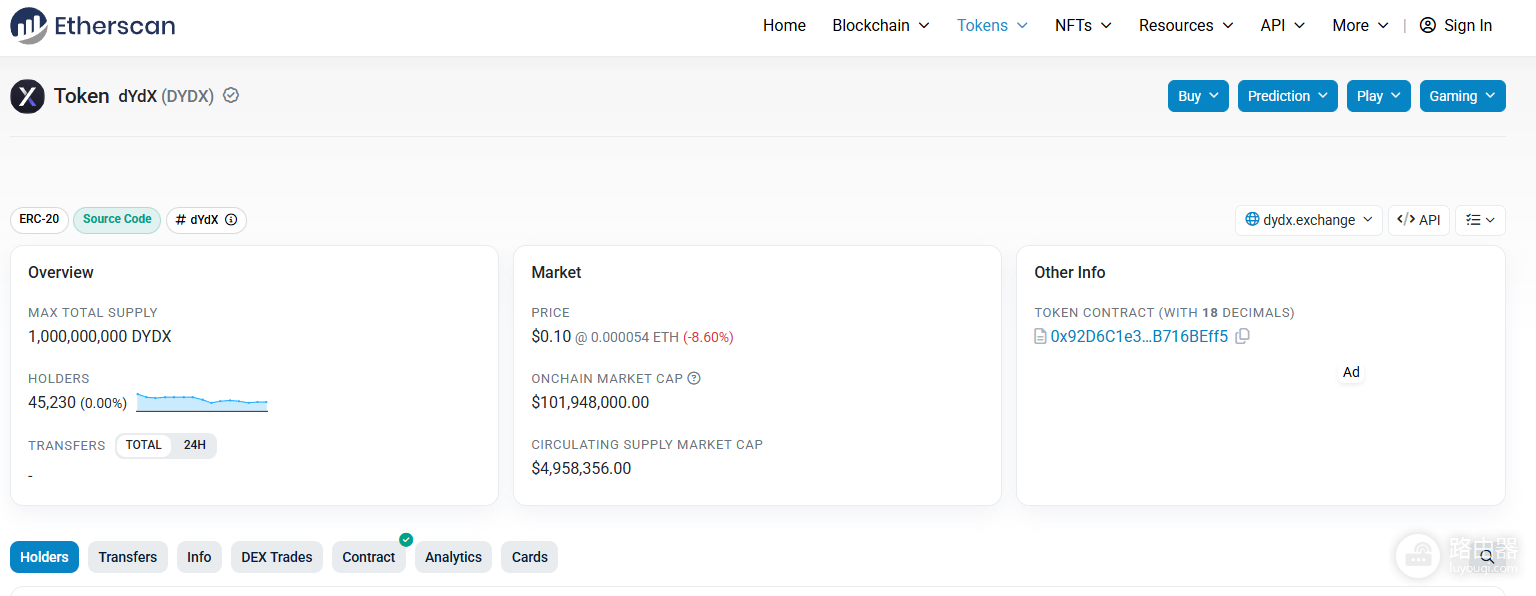Click the green verified badge on the Contract tab

406,540
